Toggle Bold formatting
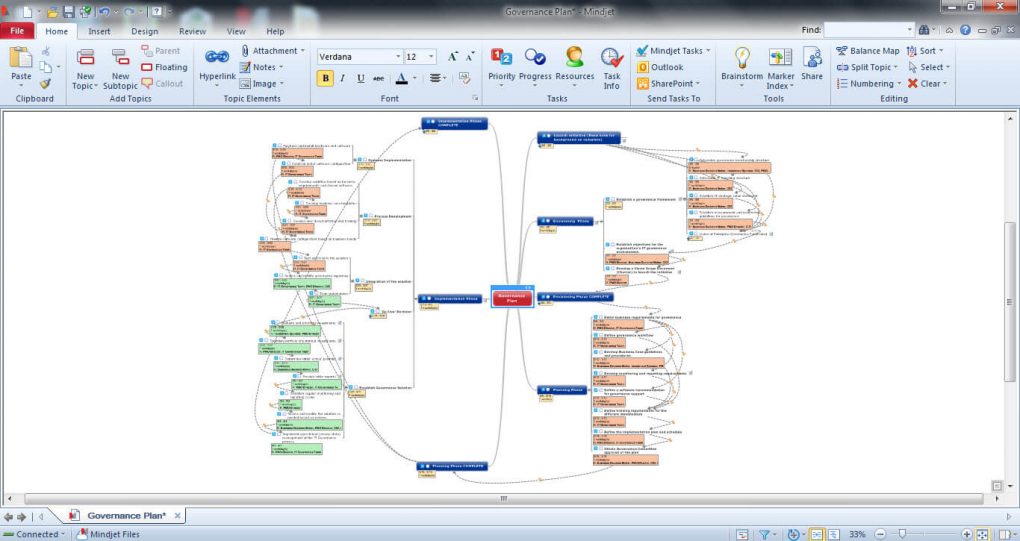This screenshot has height=541, width=1020. point(325,78)
